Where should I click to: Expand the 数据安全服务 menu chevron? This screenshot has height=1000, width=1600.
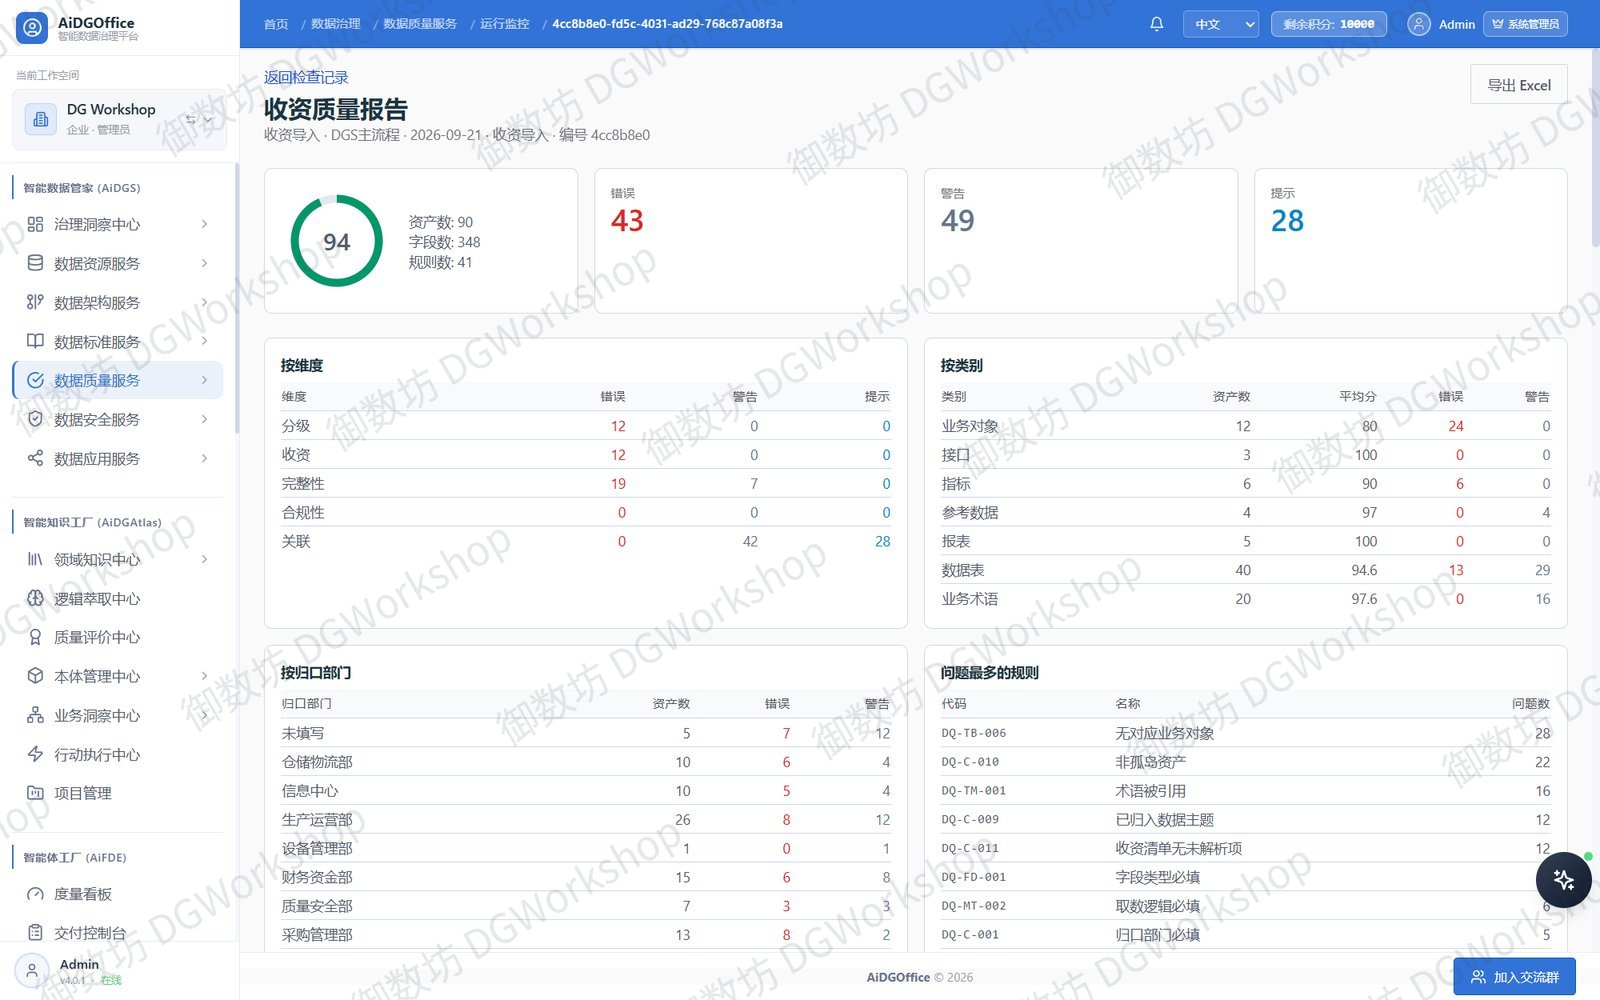coord(204,419)
